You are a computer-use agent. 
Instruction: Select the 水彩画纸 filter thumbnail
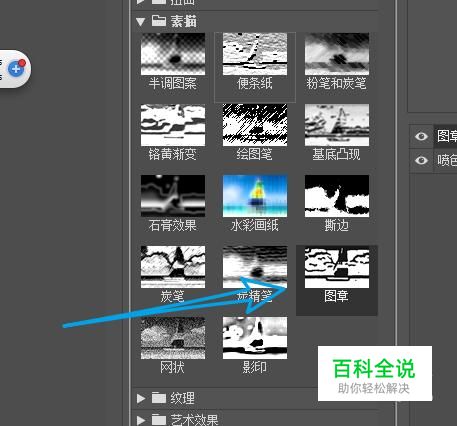pos(255,196)
